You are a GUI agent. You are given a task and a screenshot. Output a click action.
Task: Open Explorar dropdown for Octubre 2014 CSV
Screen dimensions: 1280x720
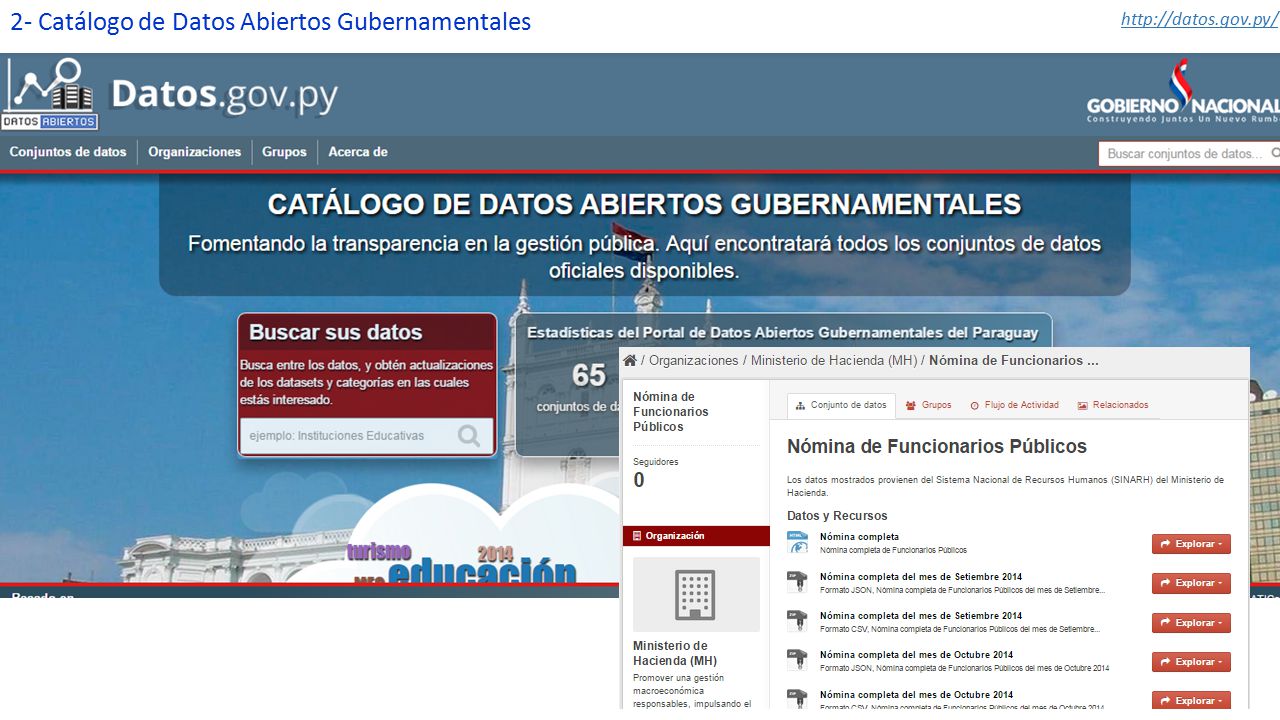[1191, 701]
